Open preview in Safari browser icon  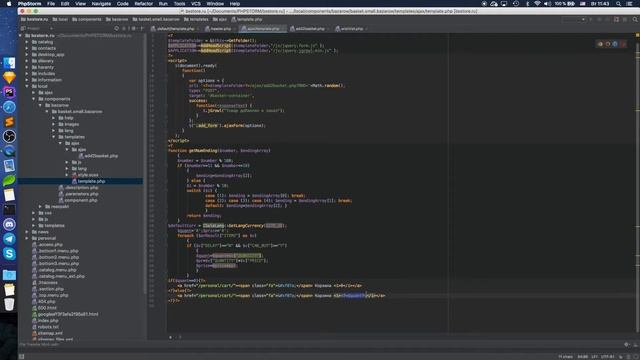[615, 44]
